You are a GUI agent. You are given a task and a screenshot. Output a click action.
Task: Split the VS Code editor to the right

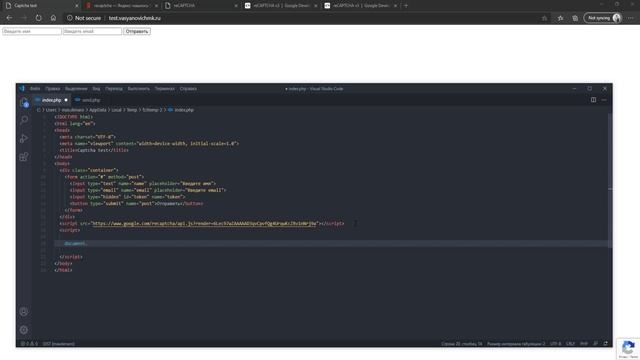tap(593, 100)
